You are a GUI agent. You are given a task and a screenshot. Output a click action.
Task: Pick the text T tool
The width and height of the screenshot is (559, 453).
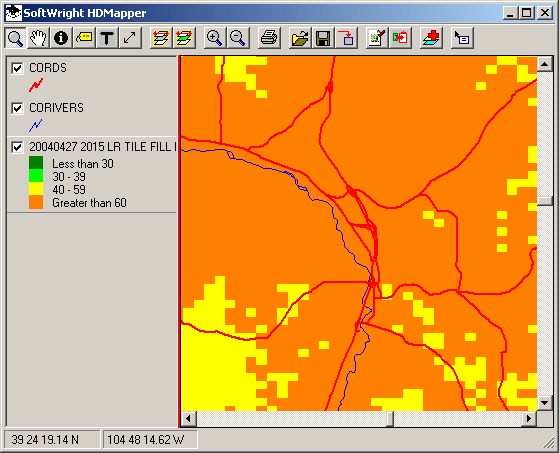(107, 38)
